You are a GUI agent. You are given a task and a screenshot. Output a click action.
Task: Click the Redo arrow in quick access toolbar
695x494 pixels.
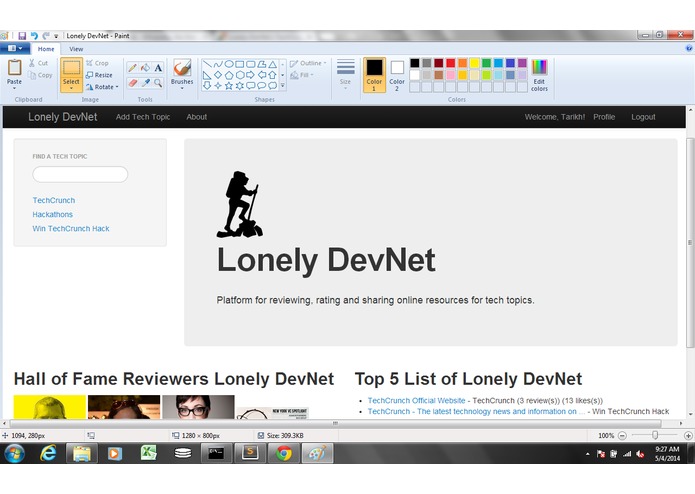click(46, 35)
